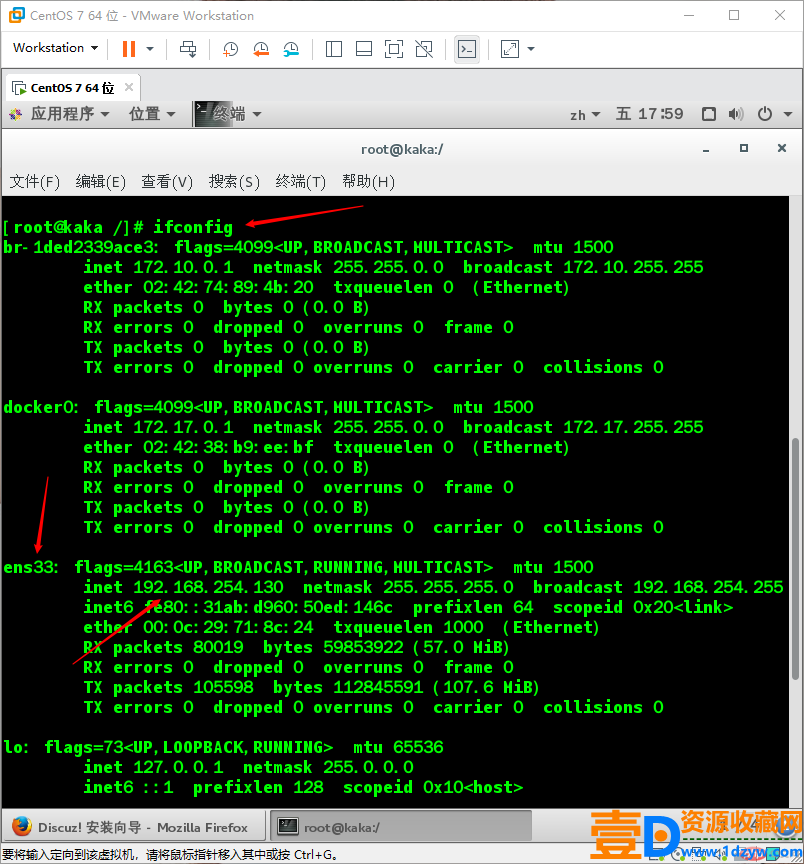Take a snapshot of the virtual machine
Viewport: 804px width, 864px height.
coord(230,49)
